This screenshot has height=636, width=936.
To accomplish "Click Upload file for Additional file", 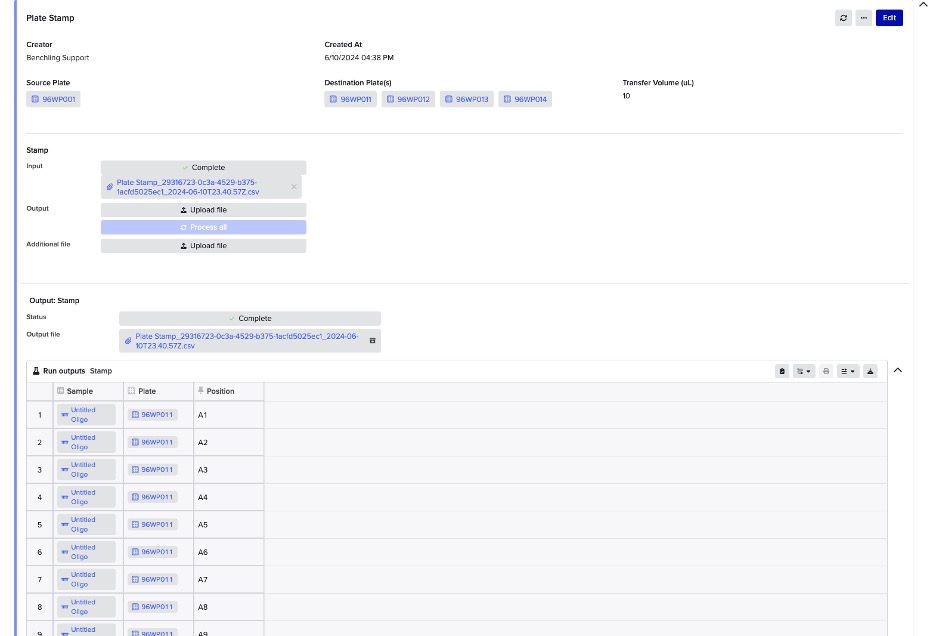I will click(204, 245).
